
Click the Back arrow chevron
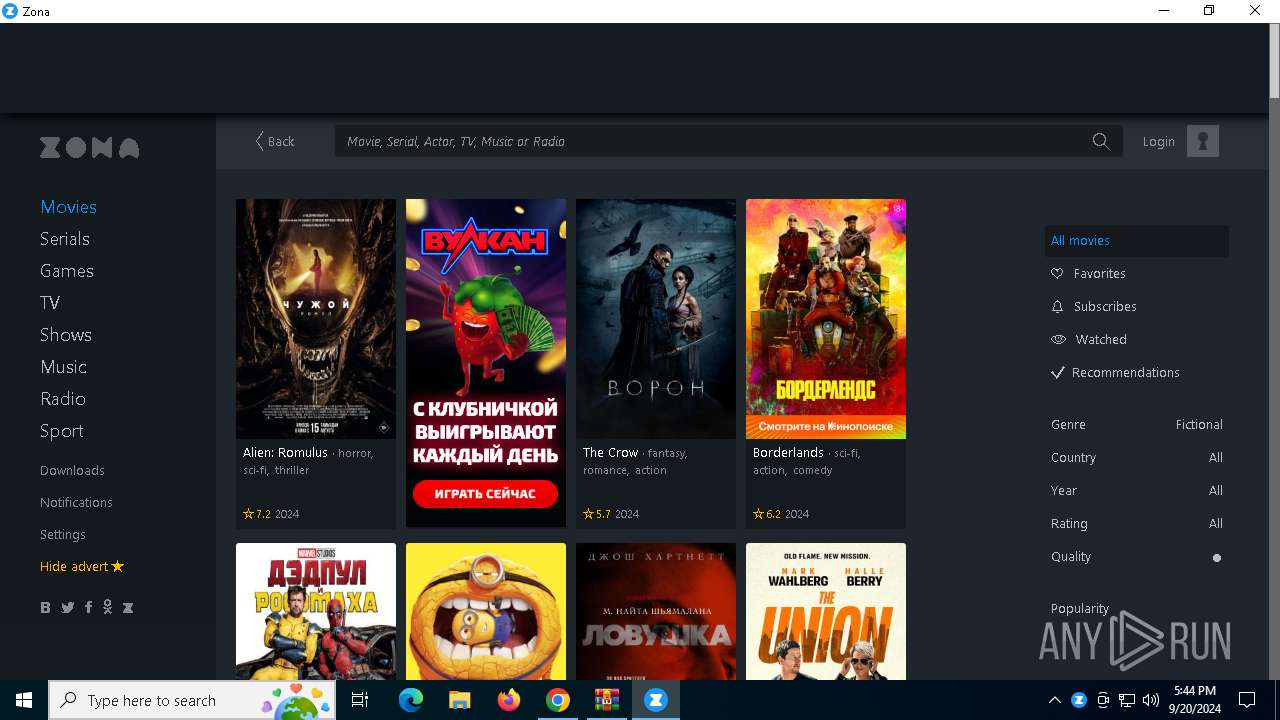click(x=259, y=141)
